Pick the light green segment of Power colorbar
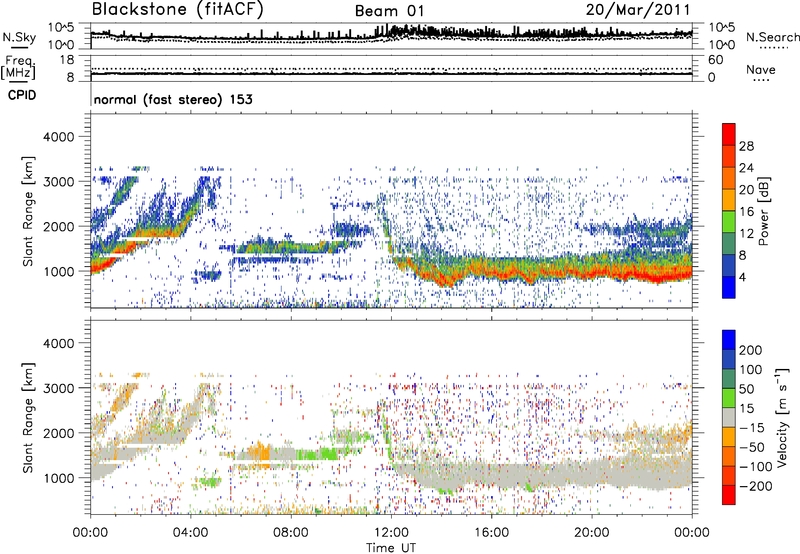Screen dimensions: 800x554 729,222
